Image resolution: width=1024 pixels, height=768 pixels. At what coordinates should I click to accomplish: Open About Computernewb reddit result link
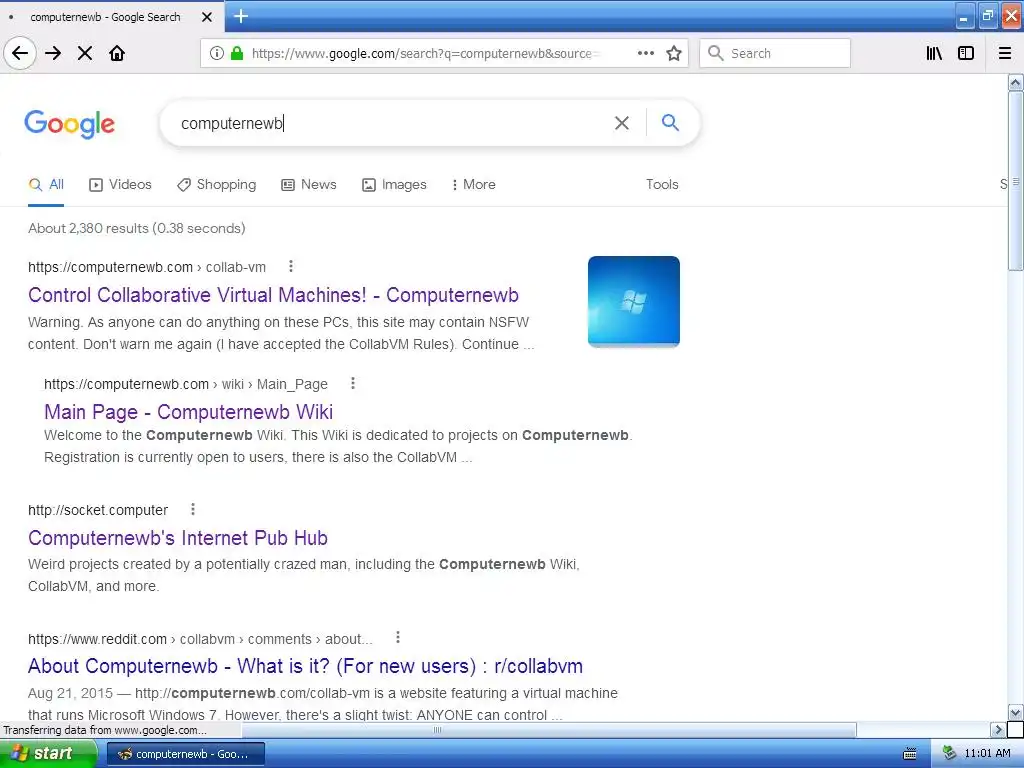306,666
